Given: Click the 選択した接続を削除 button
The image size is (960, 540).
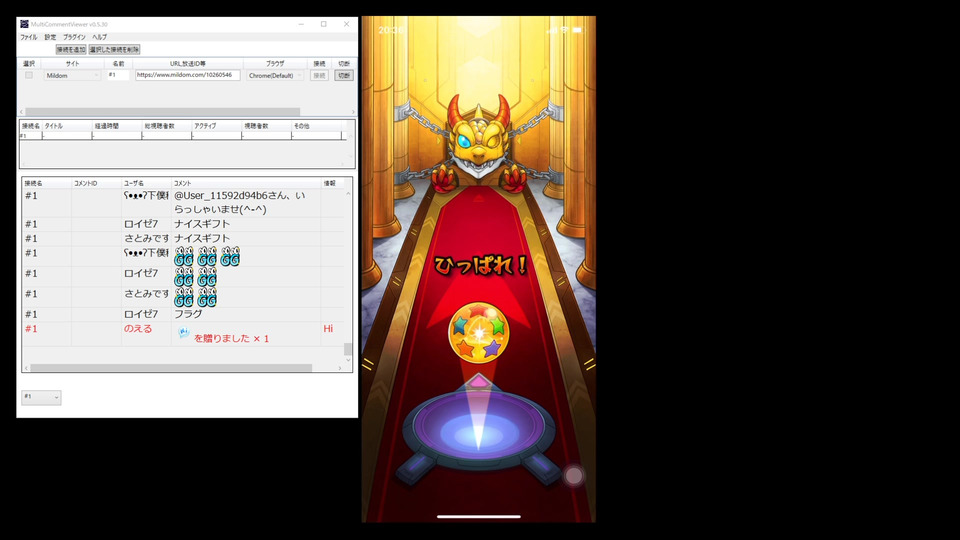Looking at the screenshot, I should (x=114, y=50).
